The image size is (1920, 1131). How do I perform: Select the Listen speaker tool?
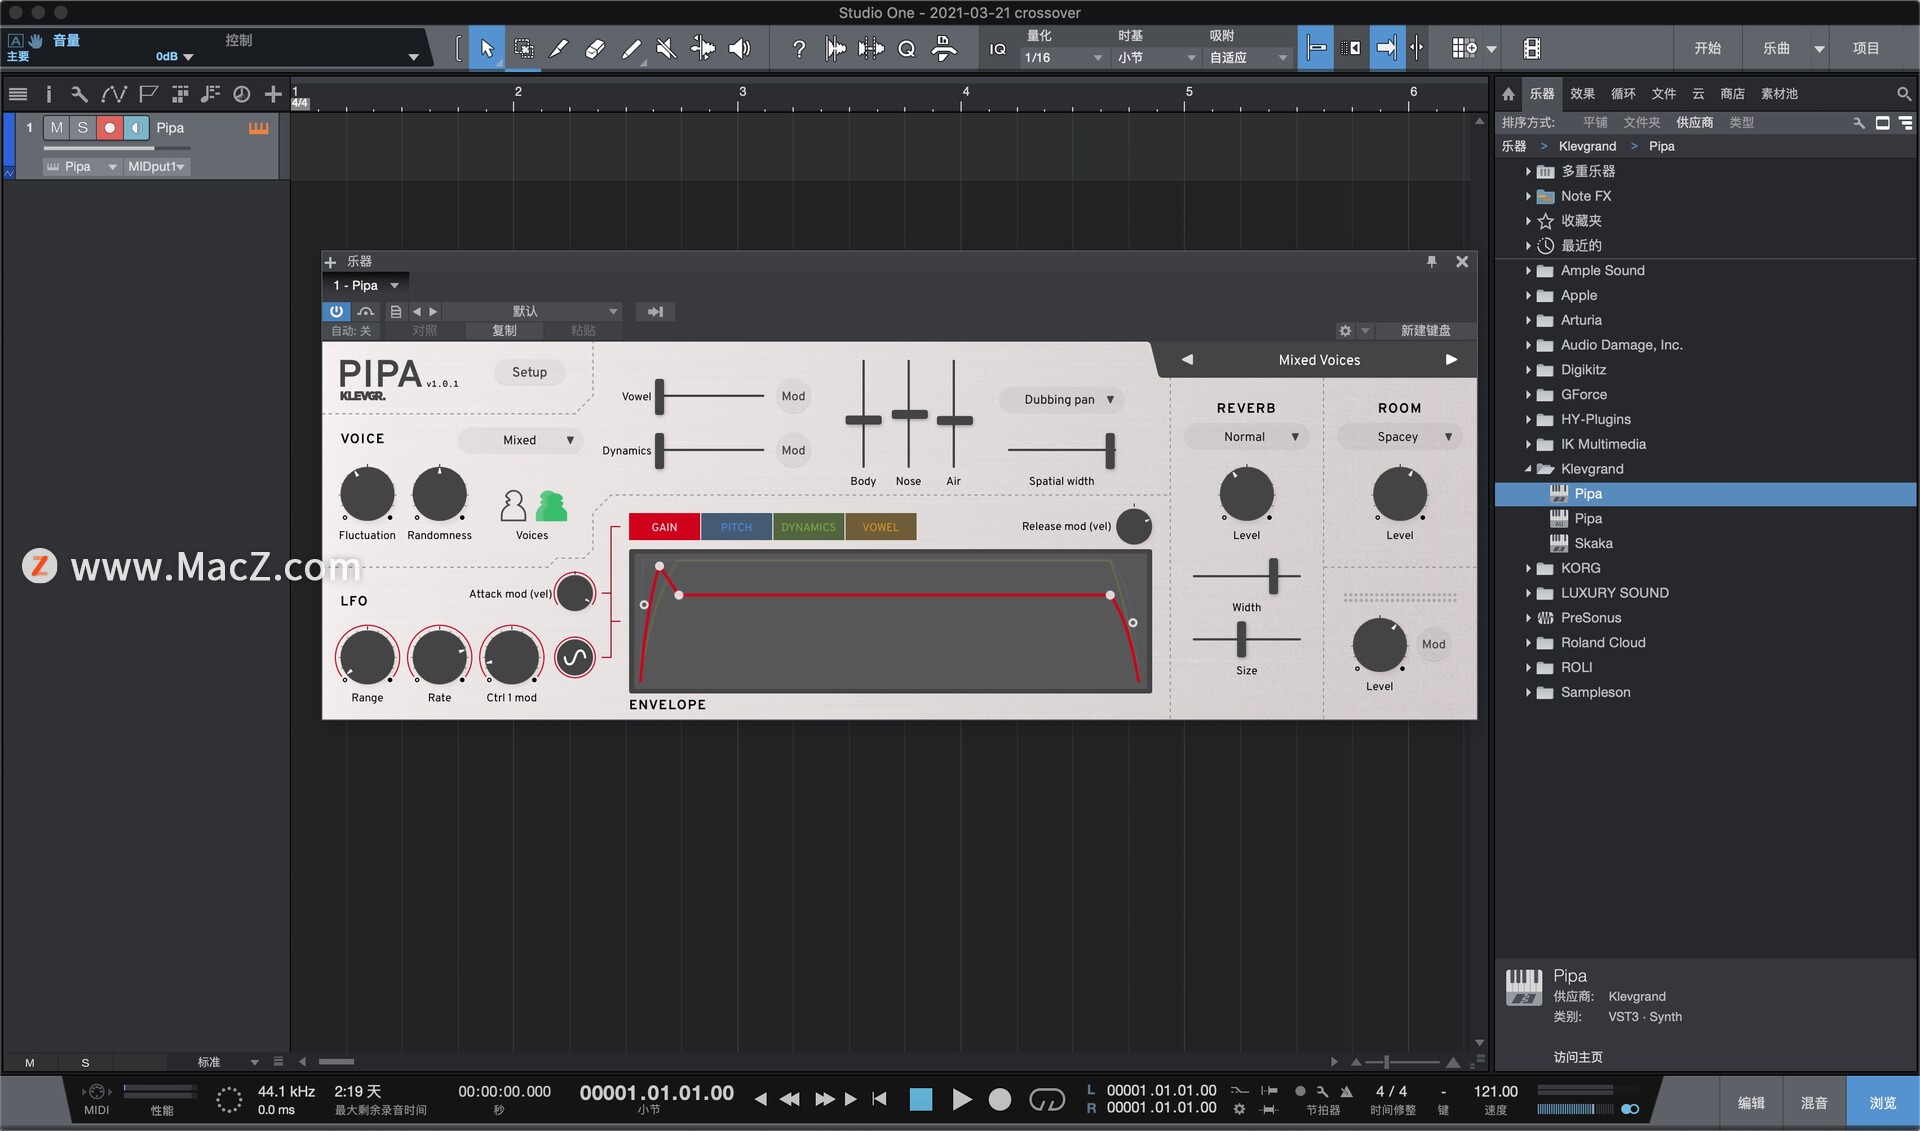pos(740,48)
